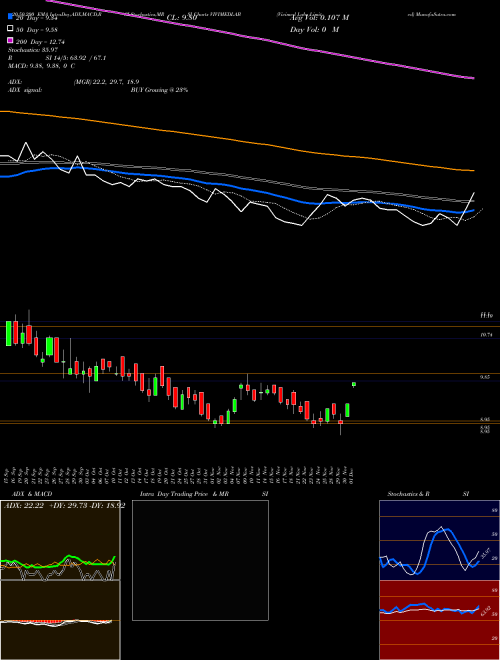Click the ADX indicator chart panel
Screen dimensions: 500x660
(60, 540)
